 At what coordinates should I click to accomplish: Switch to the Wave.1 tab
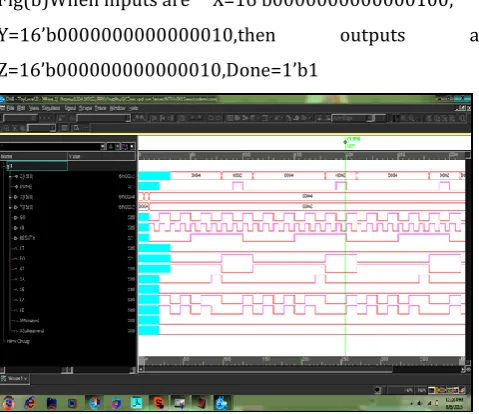(15, 379)
